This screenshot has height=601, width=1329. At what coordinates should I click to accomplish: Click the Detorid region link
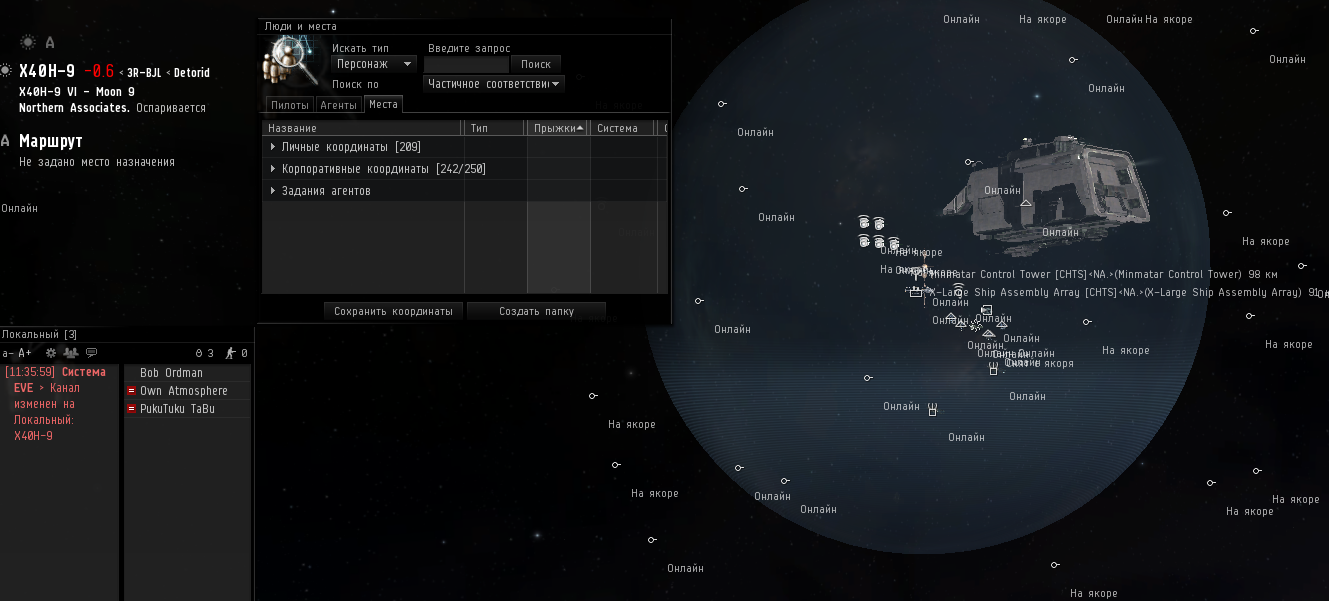(191, 73)
